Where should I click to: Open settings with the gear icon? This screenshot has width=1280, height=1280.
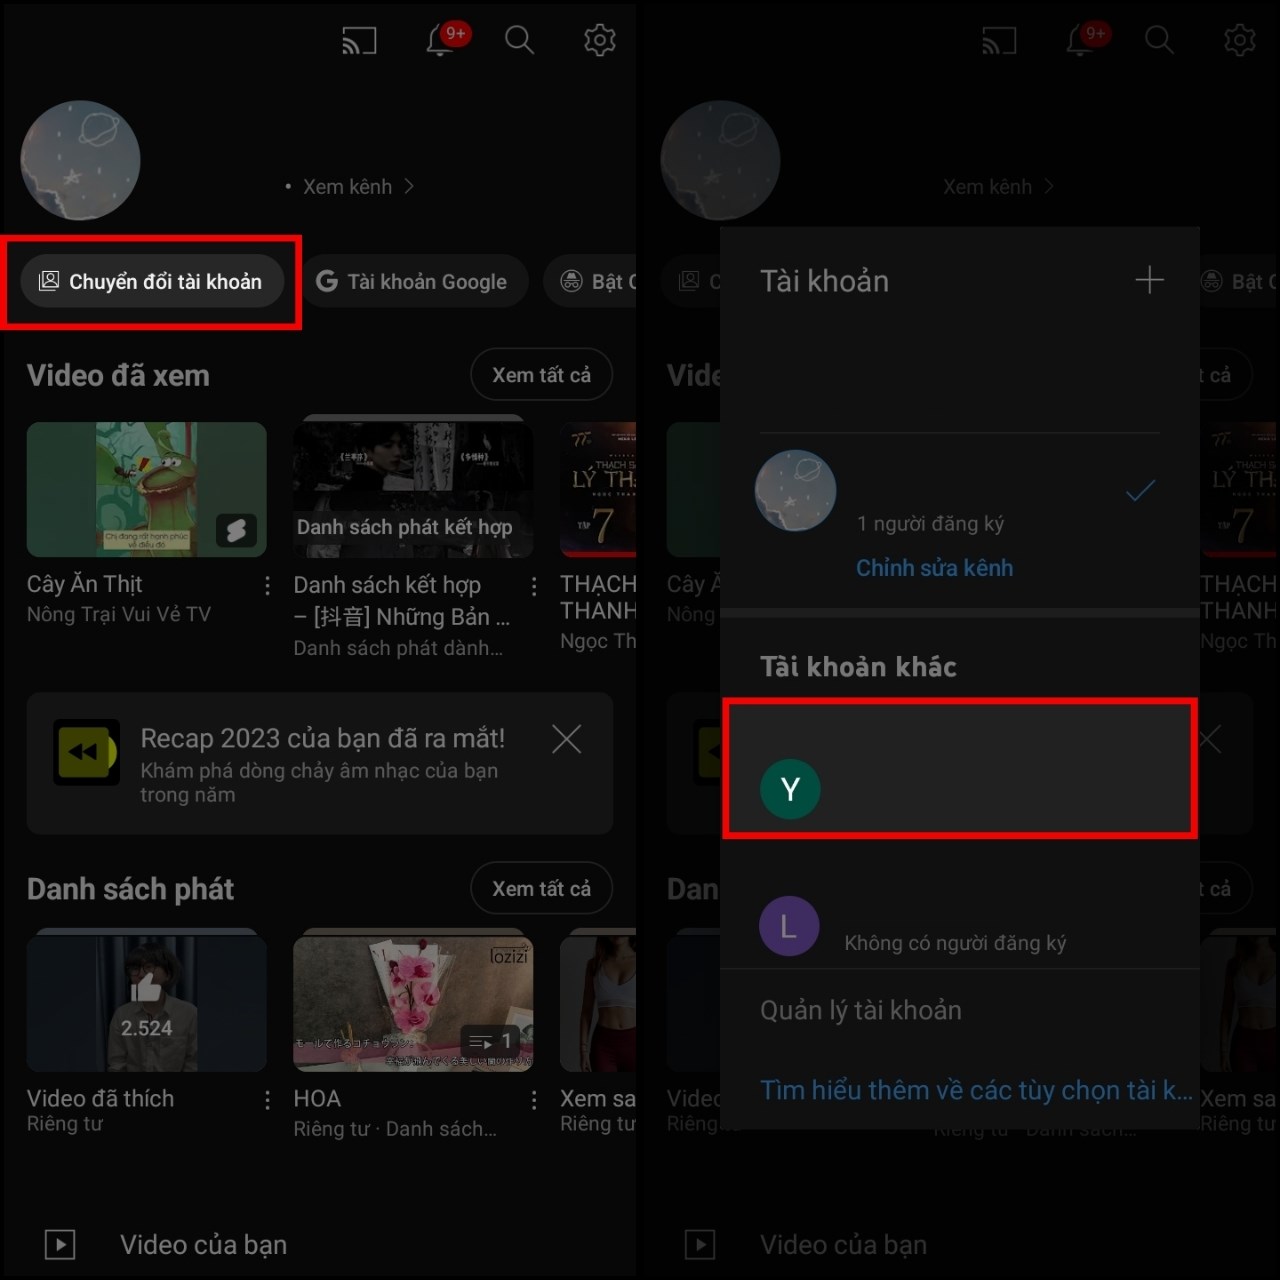pyautogui.click(x=599, y=40)
